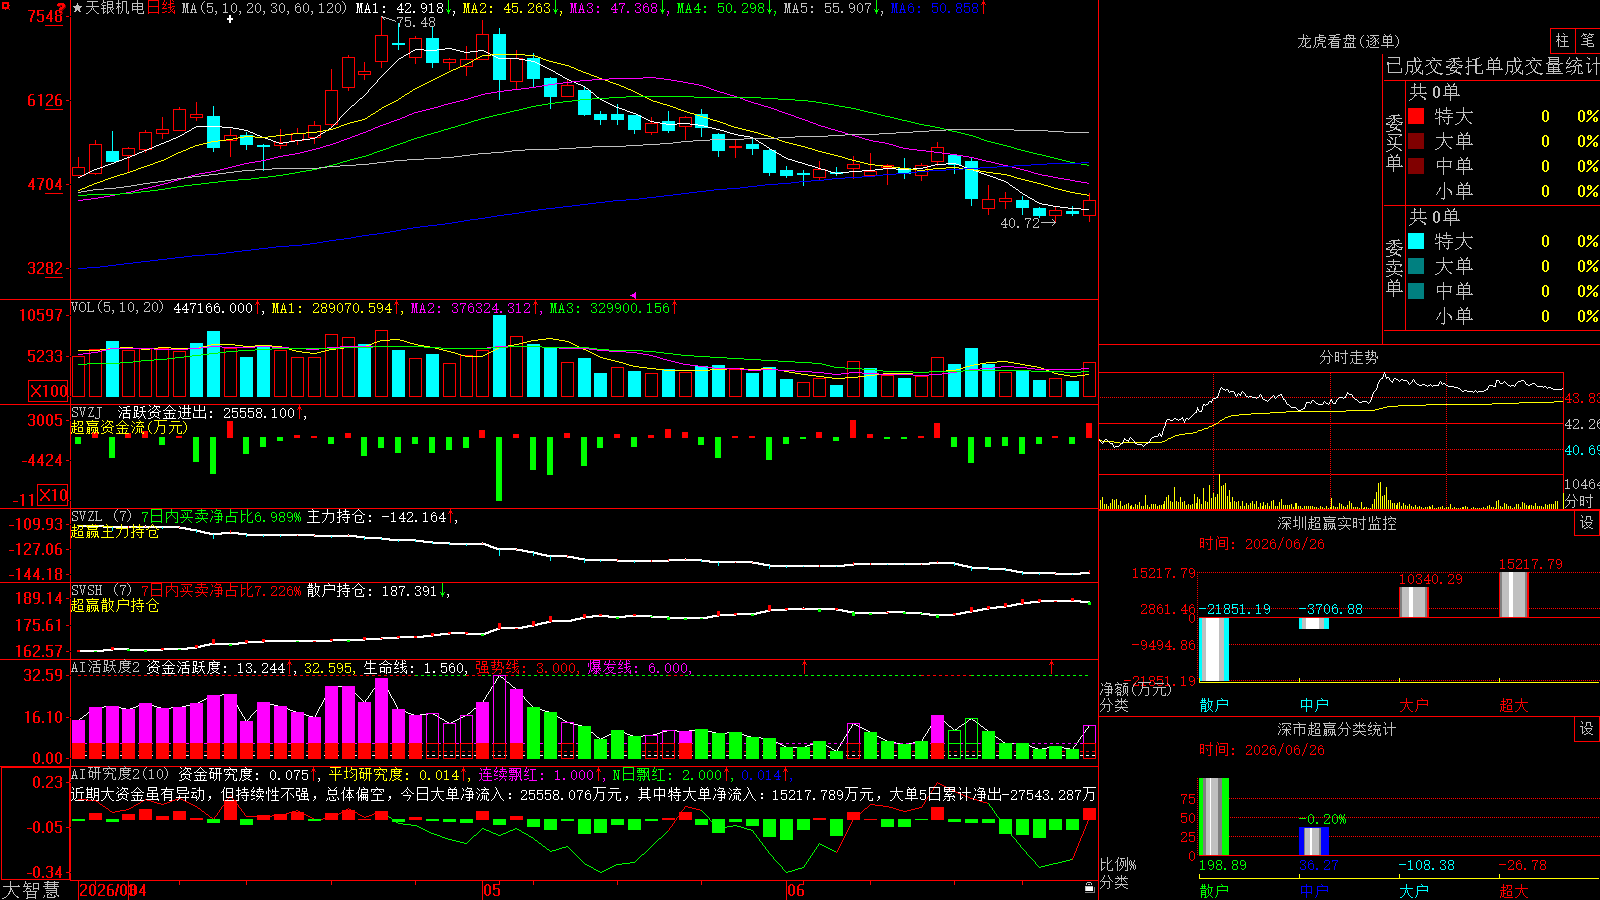Select 中户 category in 深圳超赢实时监控 chart
This screenshot has height=900, width=1600.
(1314, 705)
